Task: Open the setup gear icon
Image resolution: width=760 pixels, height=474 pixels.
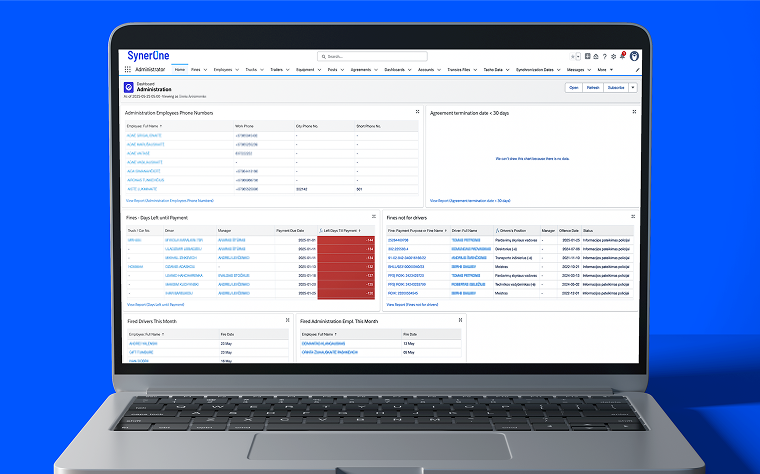Action: tap(613, 57)
